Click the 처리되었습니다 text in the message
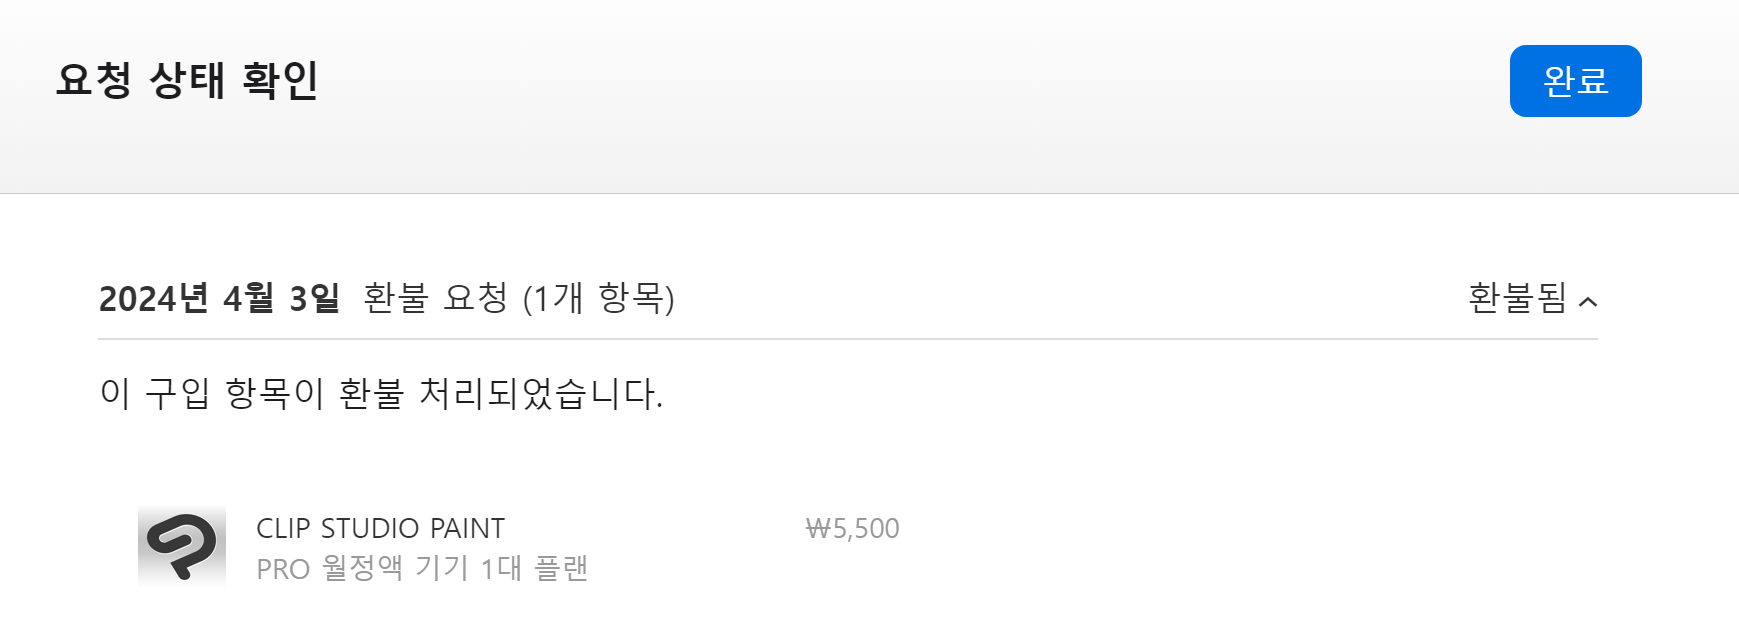This screenshot has width=1739, height=636. pyautogui.click(x=540, y=393)
